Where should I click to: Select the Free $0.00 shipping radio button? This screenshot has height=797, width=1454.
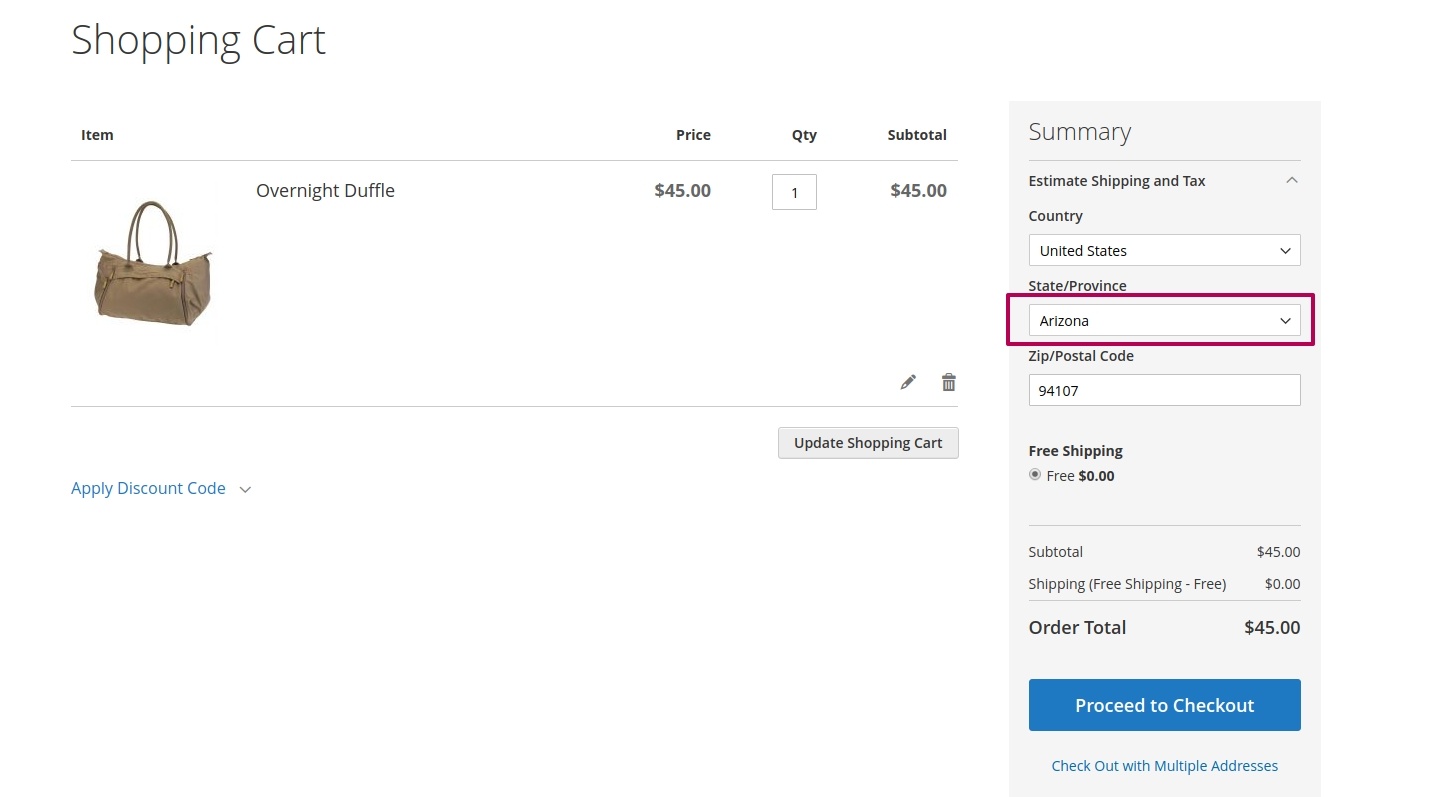(x=1035, y=475)
